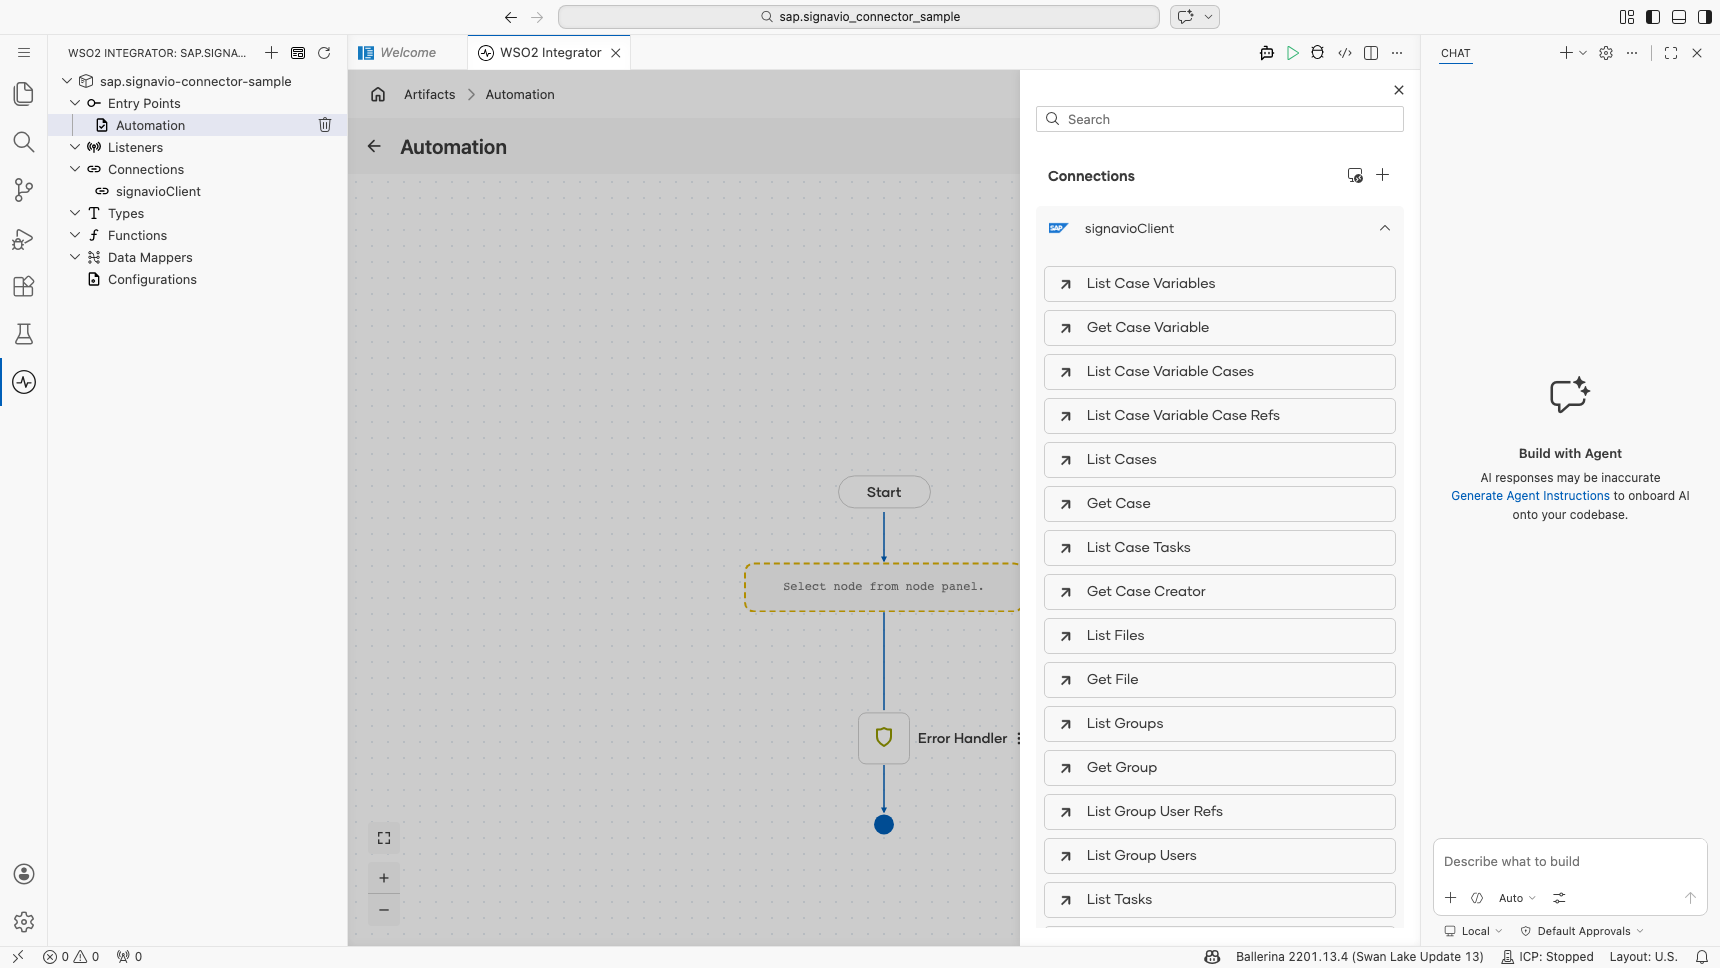This screenshot has width=1720, height=968.
Task: Open editor More Actions ellipsis
Action: [1397, 53]
